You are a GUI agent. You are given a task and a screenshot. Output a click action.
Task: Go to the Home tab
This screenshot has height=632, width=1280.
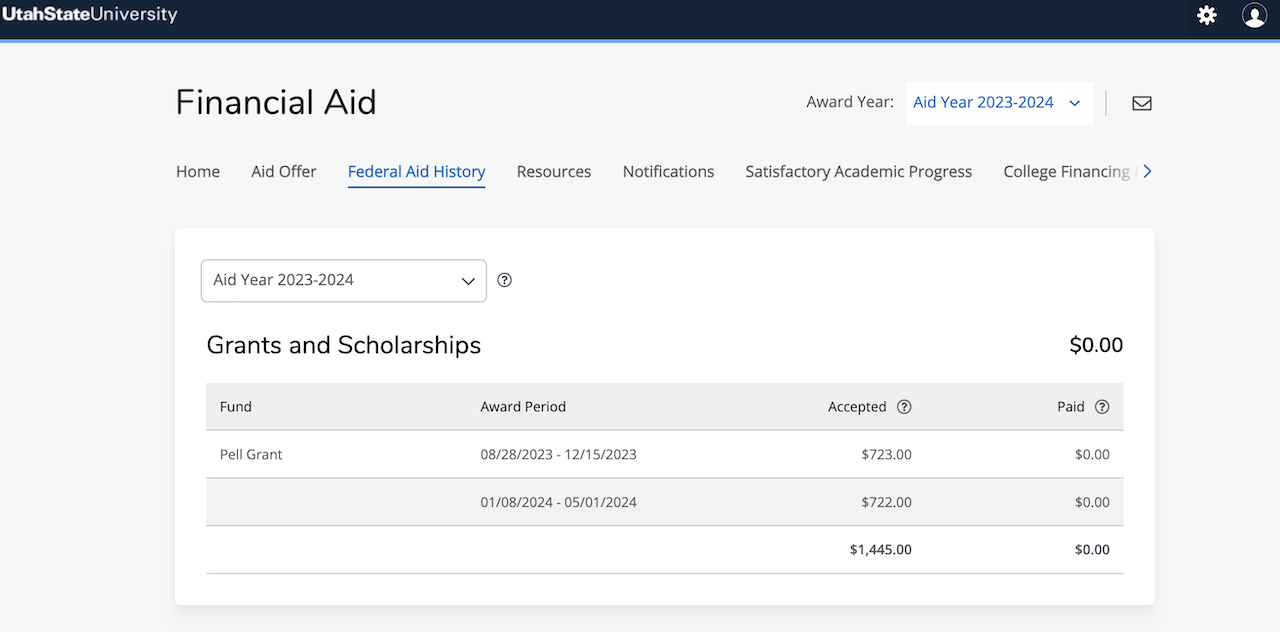[x=197, y=171]
